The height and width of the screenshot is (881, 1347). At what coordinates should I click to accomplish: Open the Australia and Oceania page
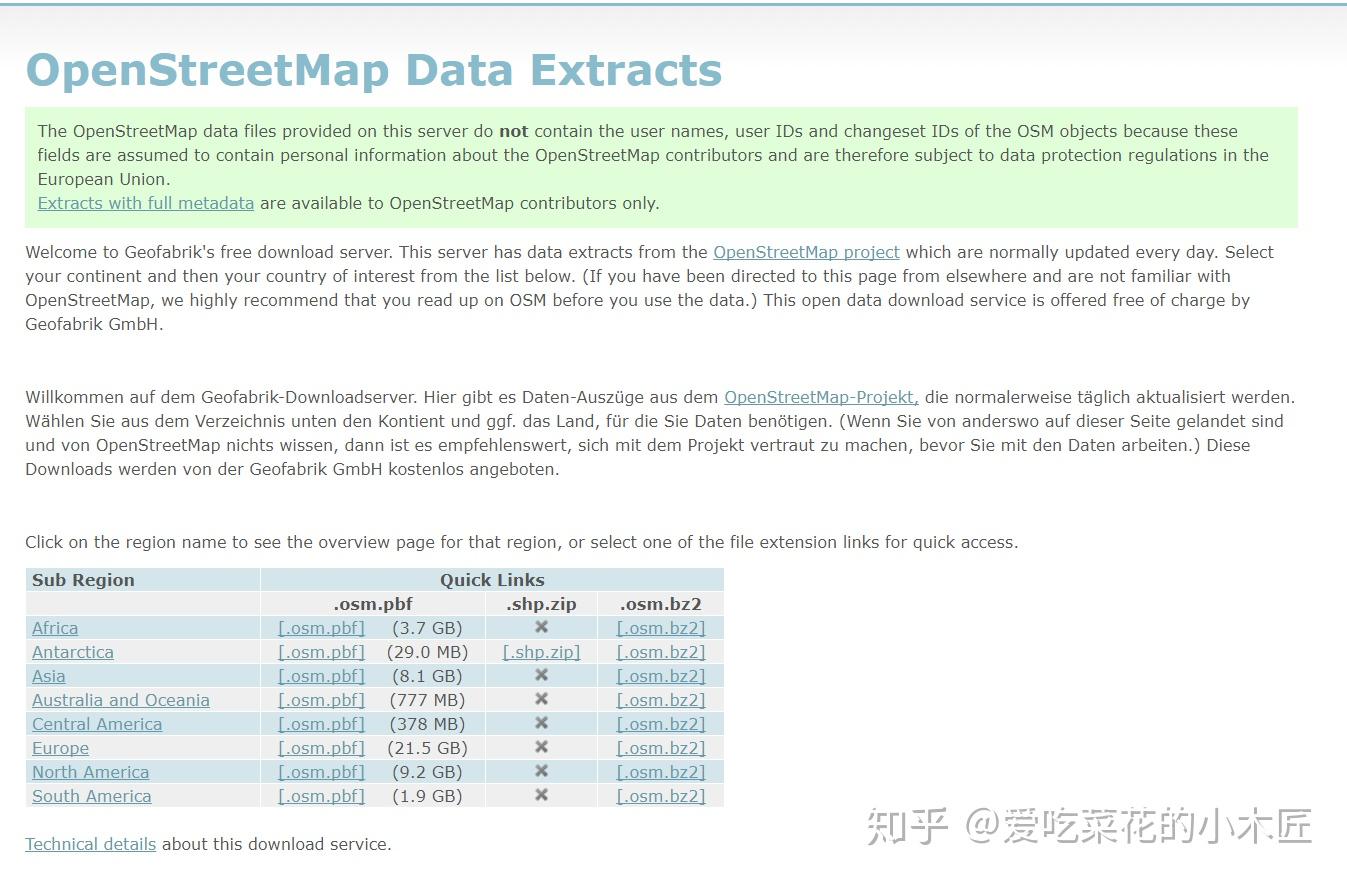120,700
